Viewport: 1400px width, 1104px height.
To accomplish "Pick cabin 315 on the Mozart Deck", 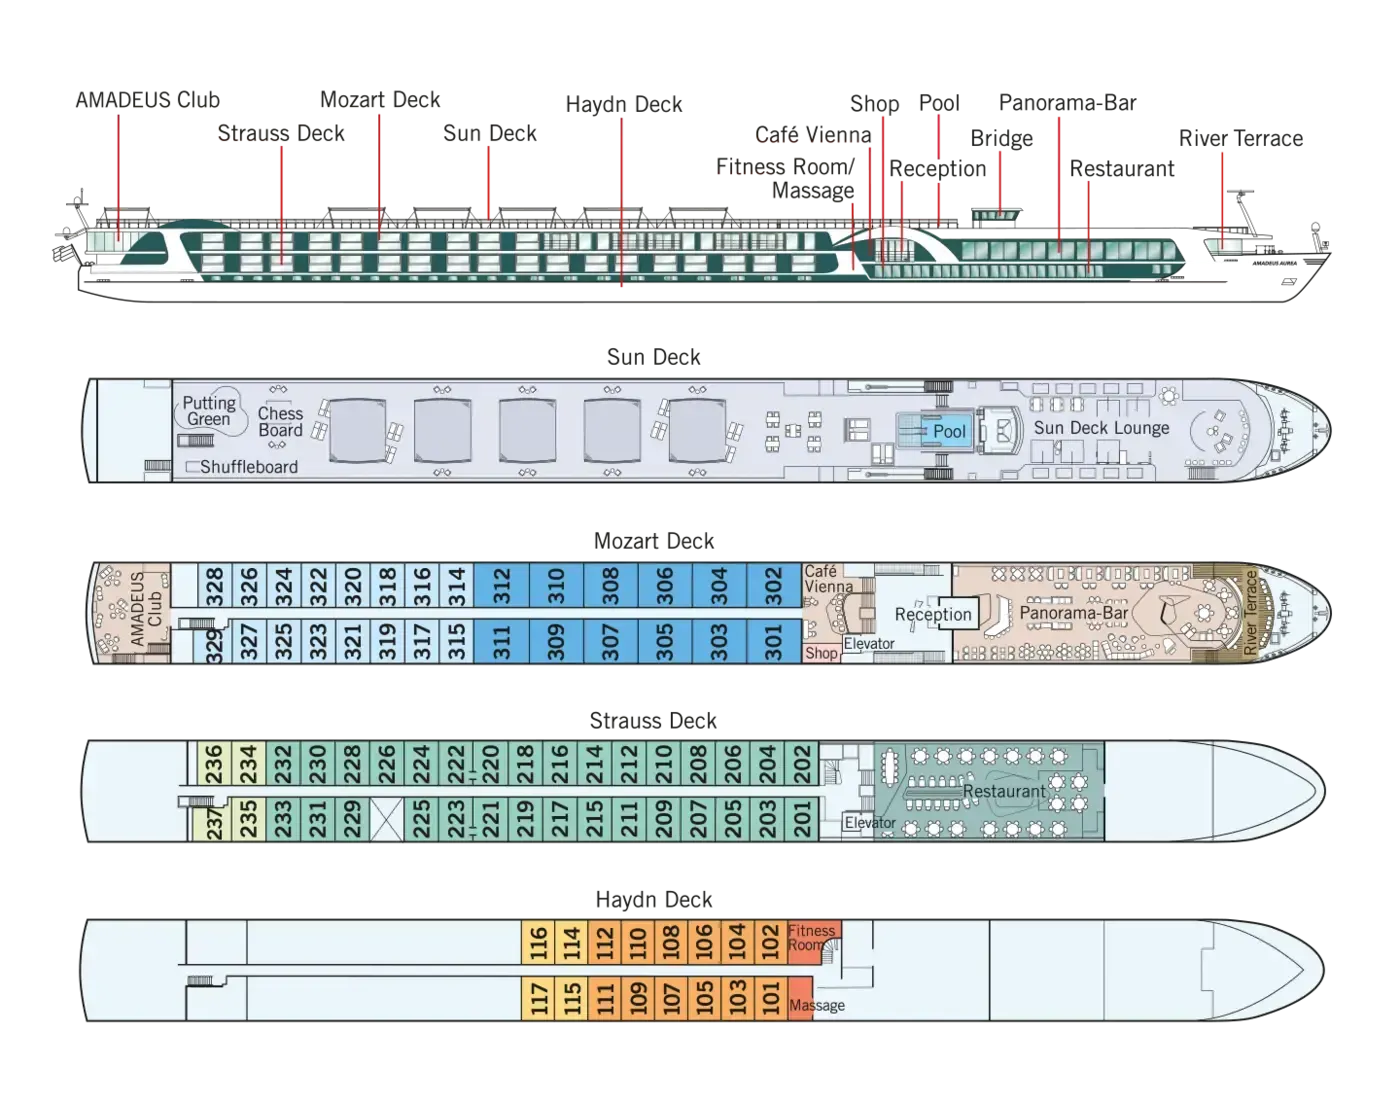I will (456, 642).
